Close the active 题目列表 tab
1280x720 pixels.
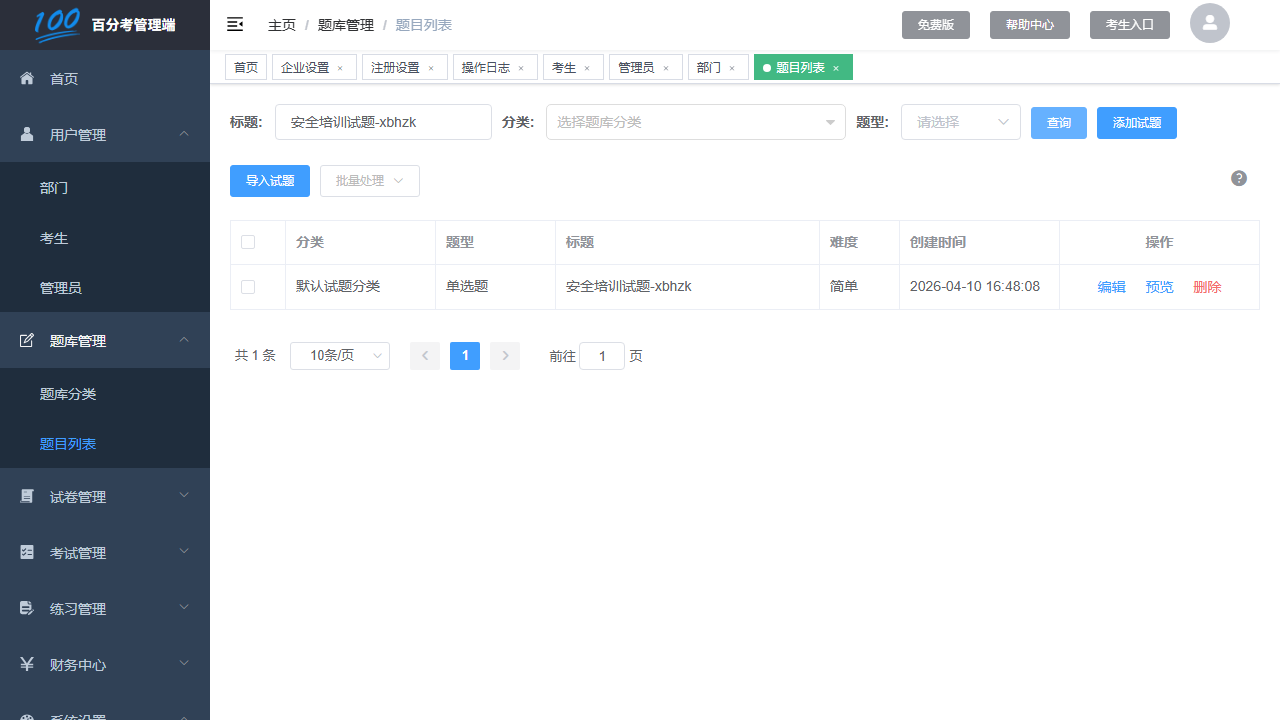836,68
